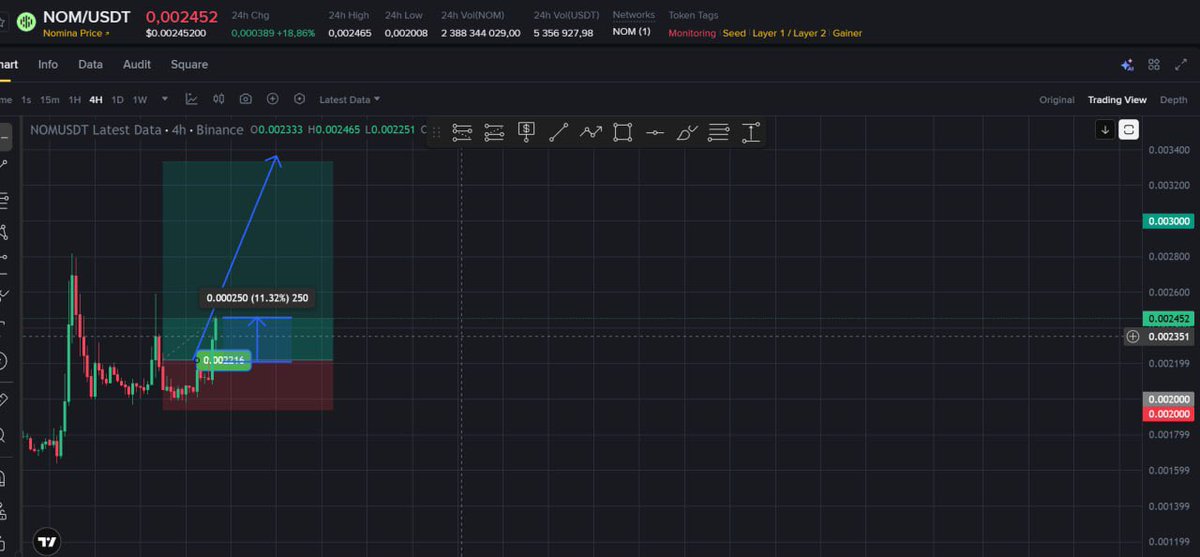The width and height of the screenshot is (1200, 557).
Task: Click the green 0.002452 current price label
Action: [1167, 319]
